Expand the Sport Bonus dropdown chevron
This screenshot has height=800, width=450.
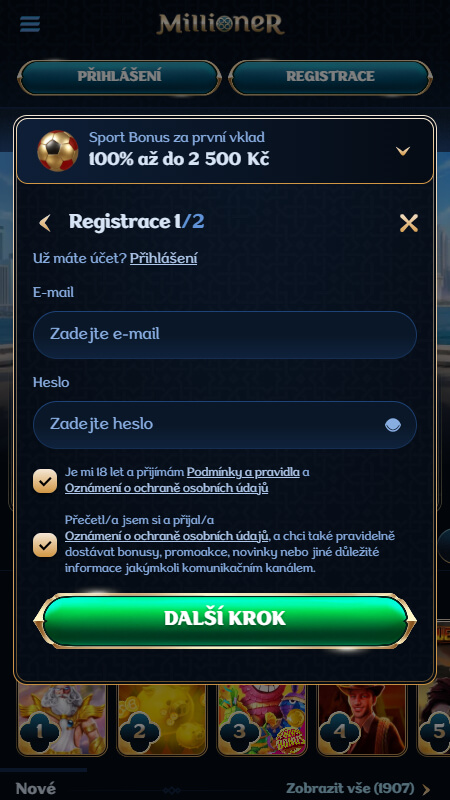click(x=403, y=151)
